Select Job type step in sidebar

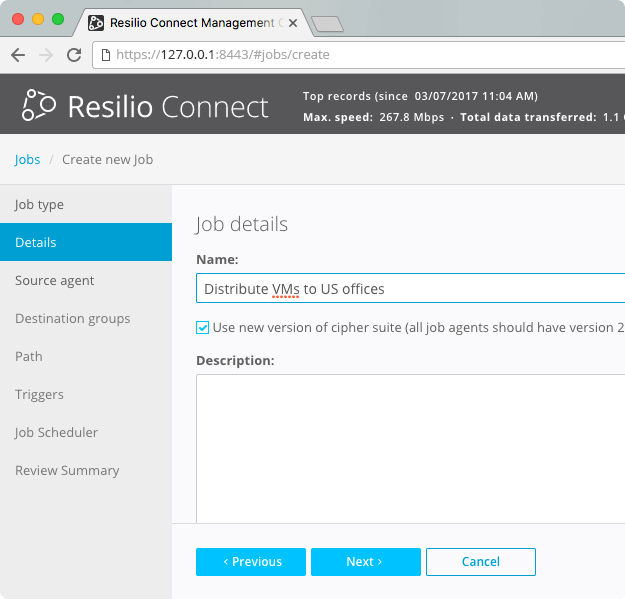click(86, 204)
